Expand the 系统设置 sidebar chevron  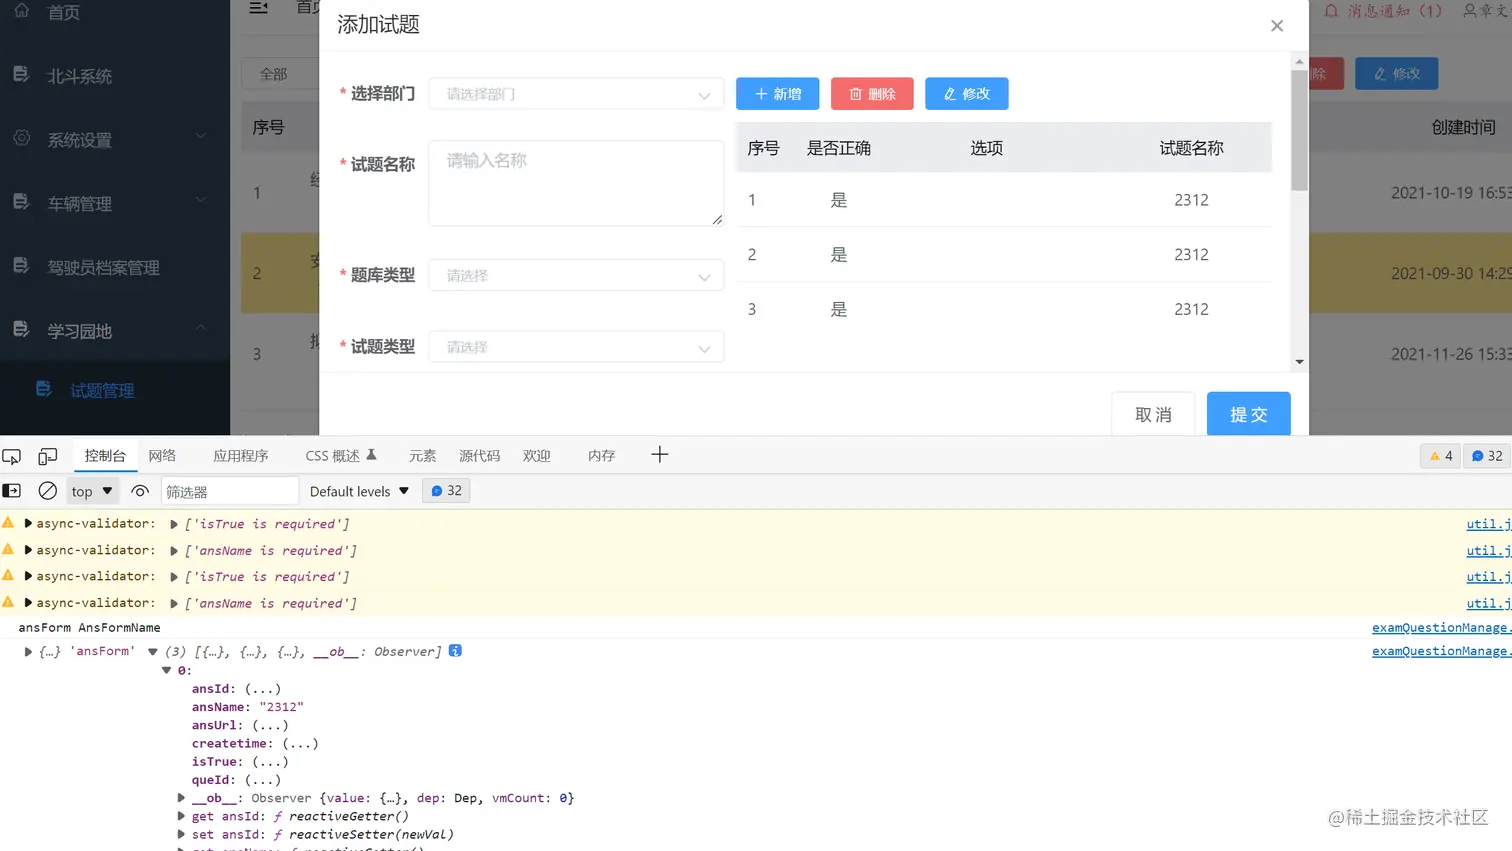coord(201,137)
